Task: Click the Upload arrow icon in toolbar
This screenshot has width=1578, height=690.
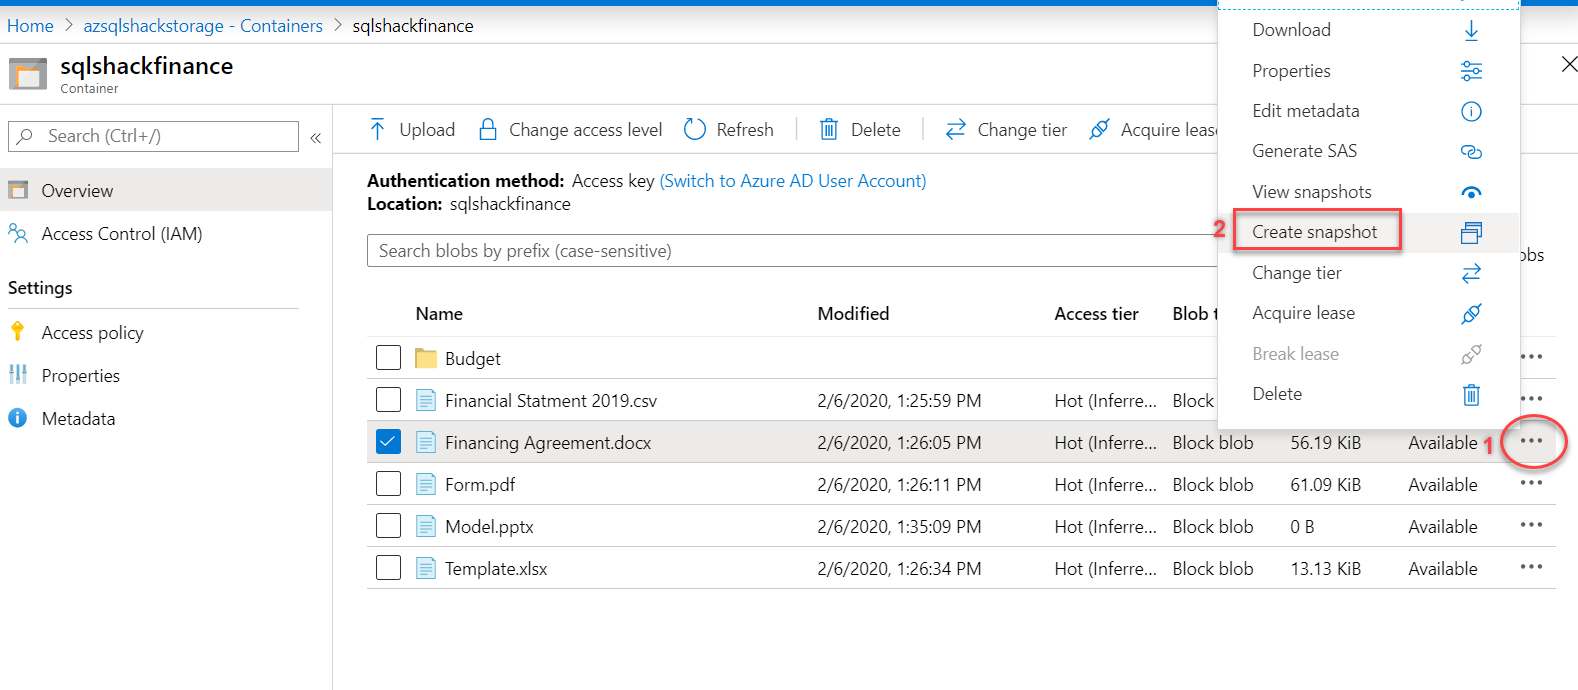Action: pos(377,129)
